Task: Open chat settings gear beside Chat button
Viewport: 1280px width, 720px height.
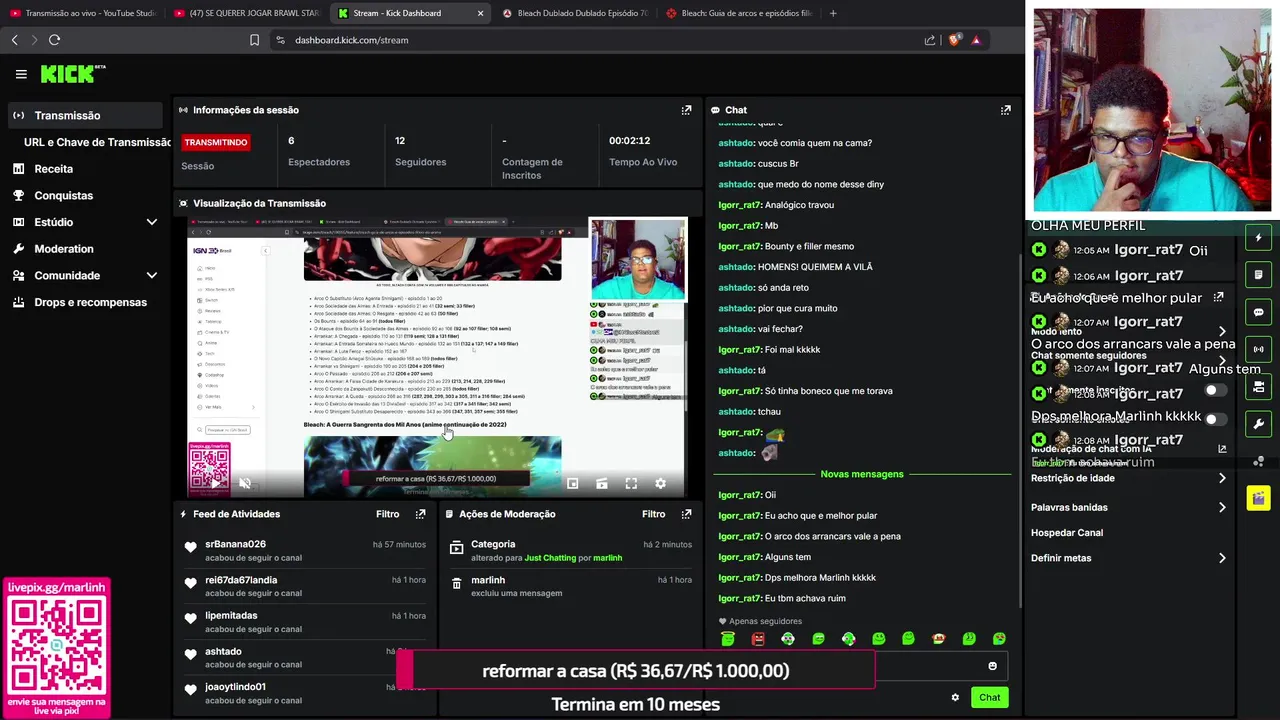Action: pos(955,697)
